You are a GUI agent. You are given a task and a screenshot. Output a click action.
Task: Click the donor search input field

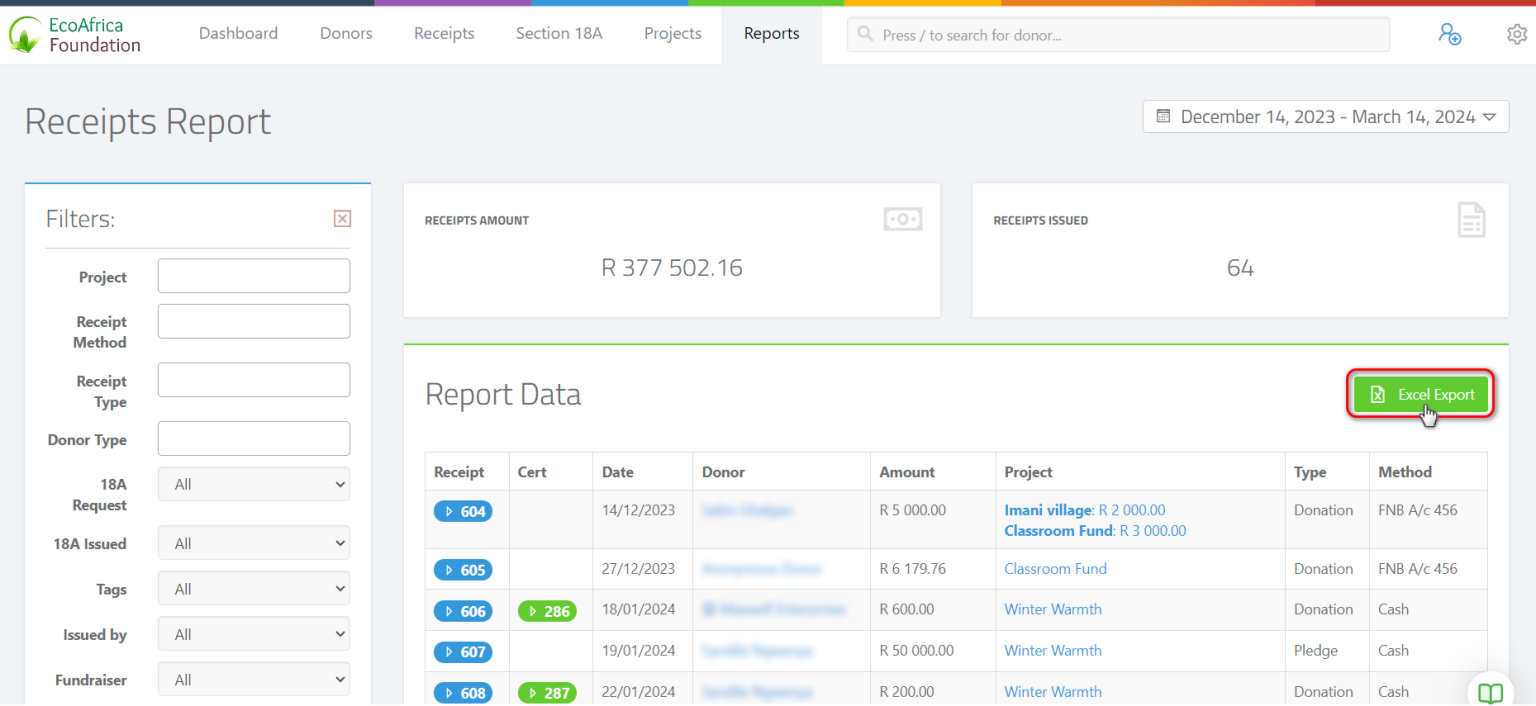(1100, 33)
